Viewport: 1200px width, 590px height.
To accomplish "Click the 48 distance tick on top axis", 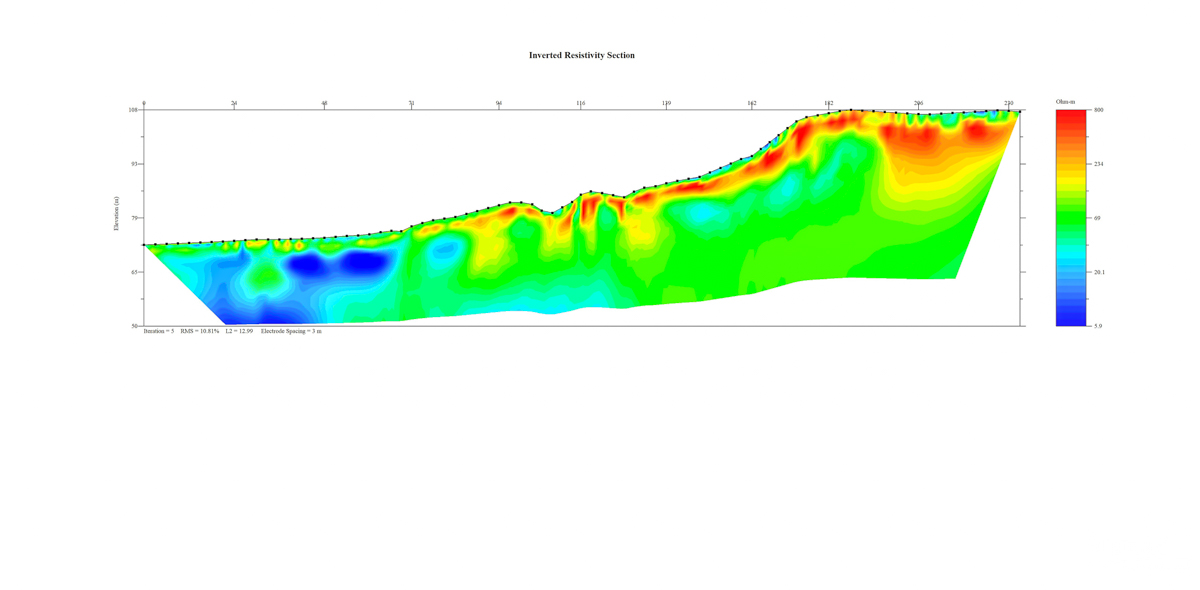I will click(324, 103).
